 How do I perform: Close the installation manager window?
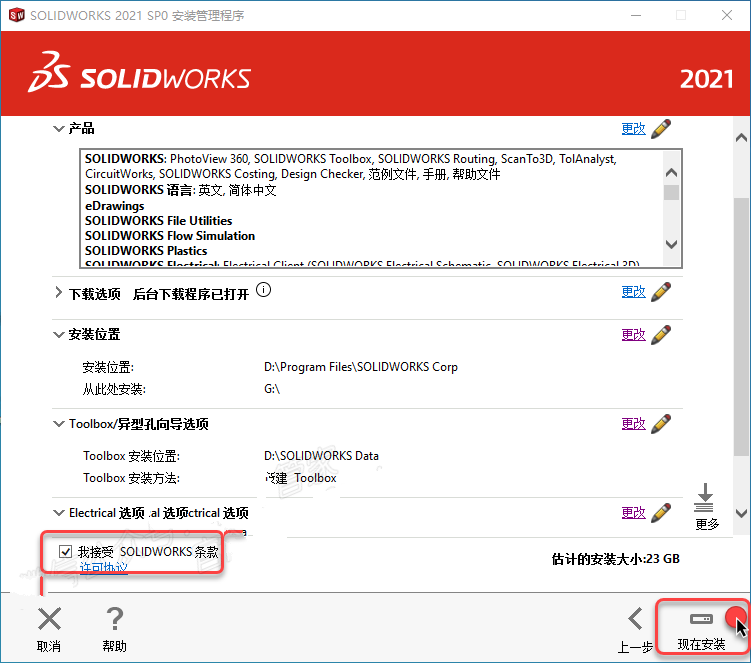pos(727,15)
